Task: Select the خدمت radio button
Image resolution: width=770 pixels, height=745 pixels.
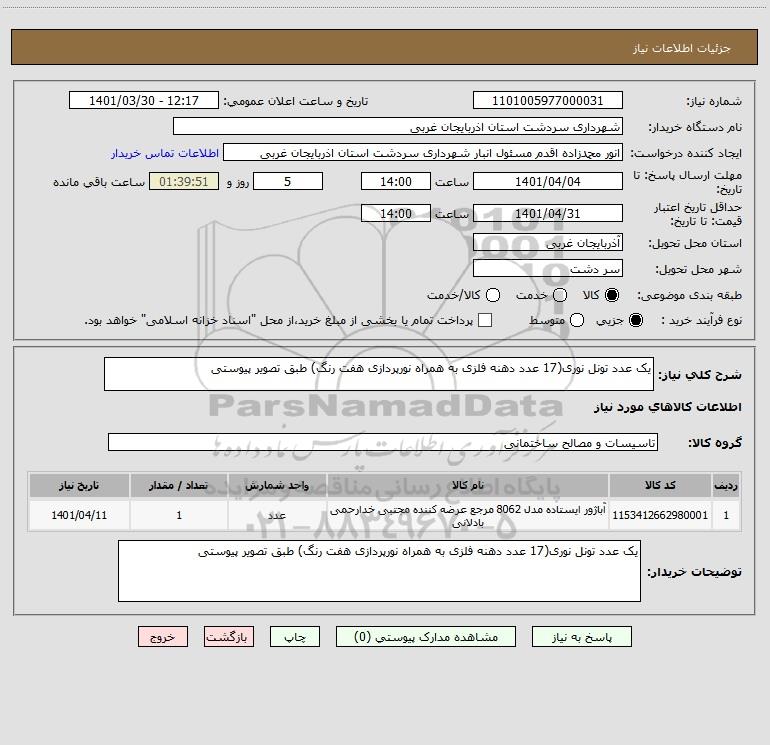Action: coord(560,295)
